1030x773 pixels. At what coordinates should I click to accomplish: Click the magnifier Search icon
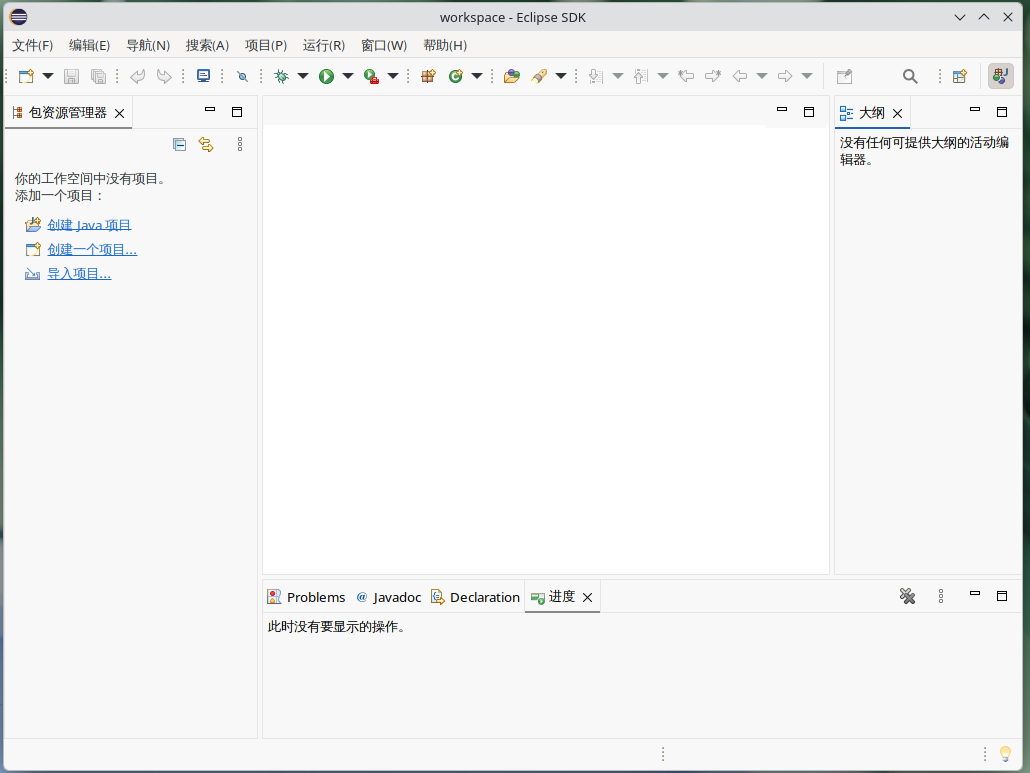pyautogui.click(x=910, y=76)
